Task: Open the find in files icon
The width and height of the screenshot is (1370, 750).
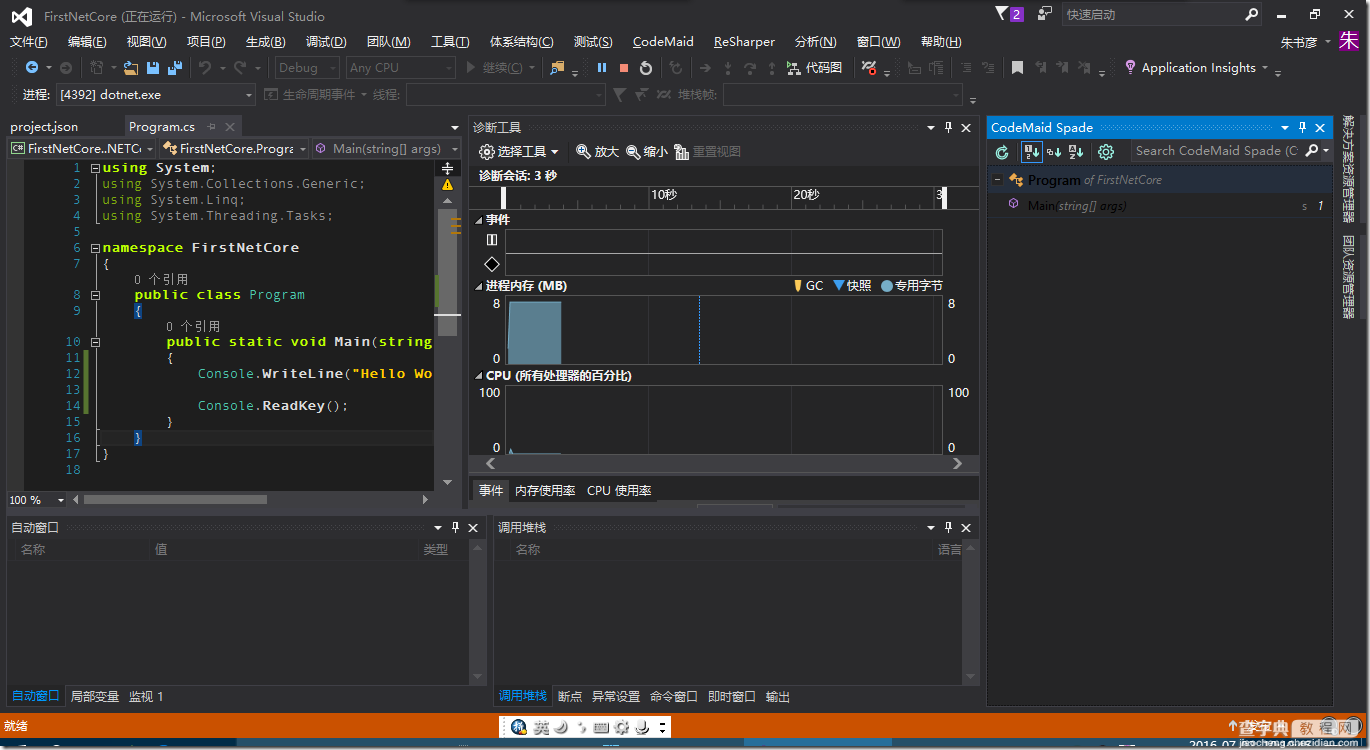Action: point(557,68)
